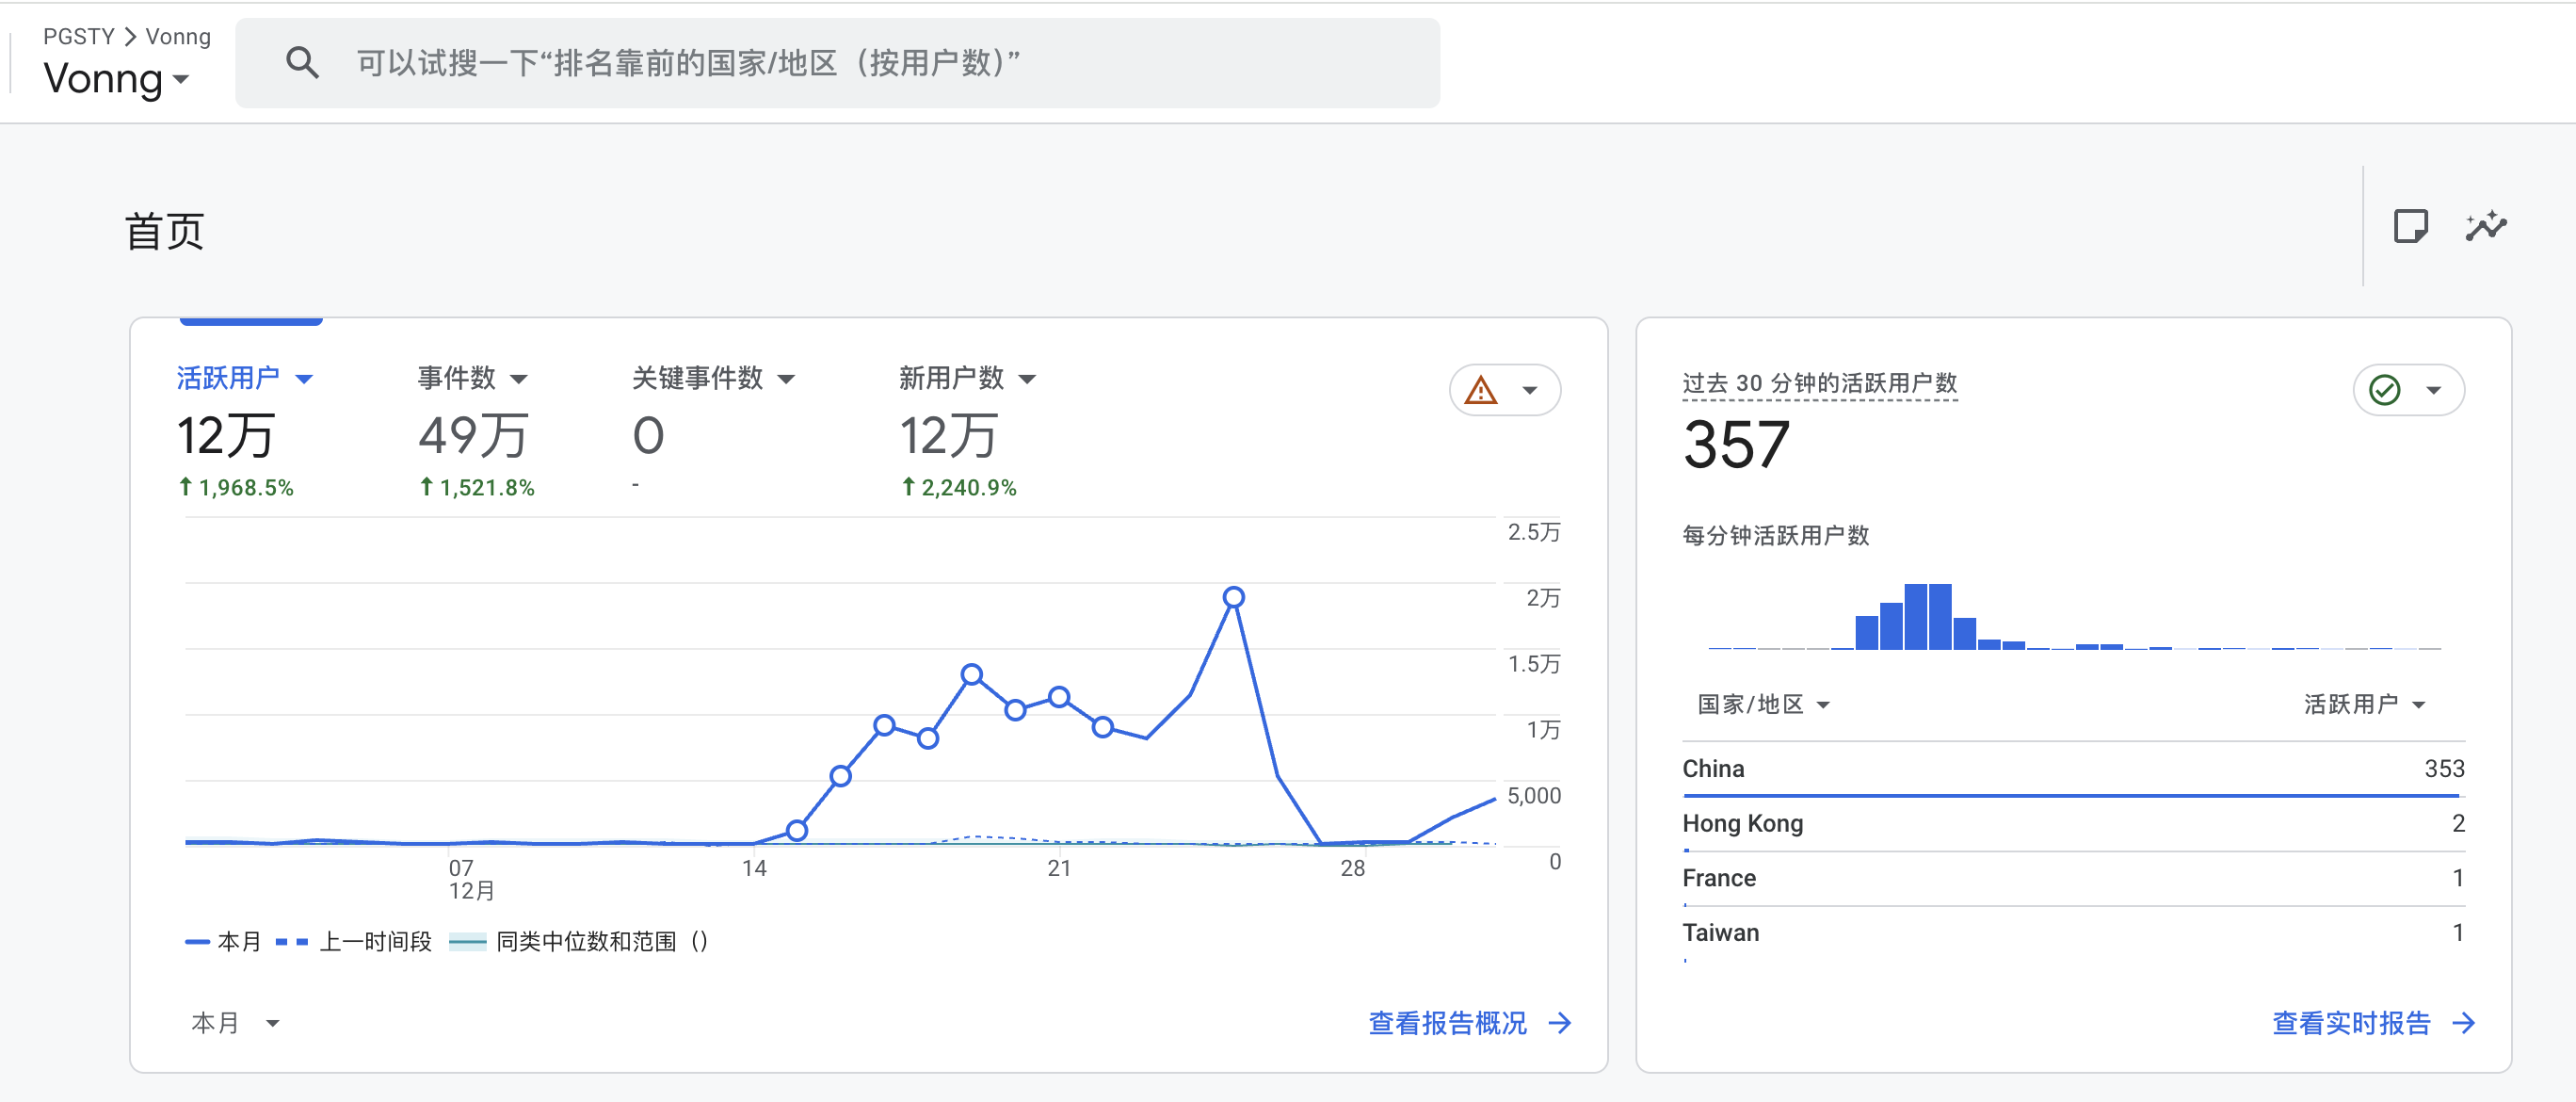Viewport: 2576px width, 1102px height.
Task: Click the orange data warning triangle
Action: click(x=1481, y=390)
